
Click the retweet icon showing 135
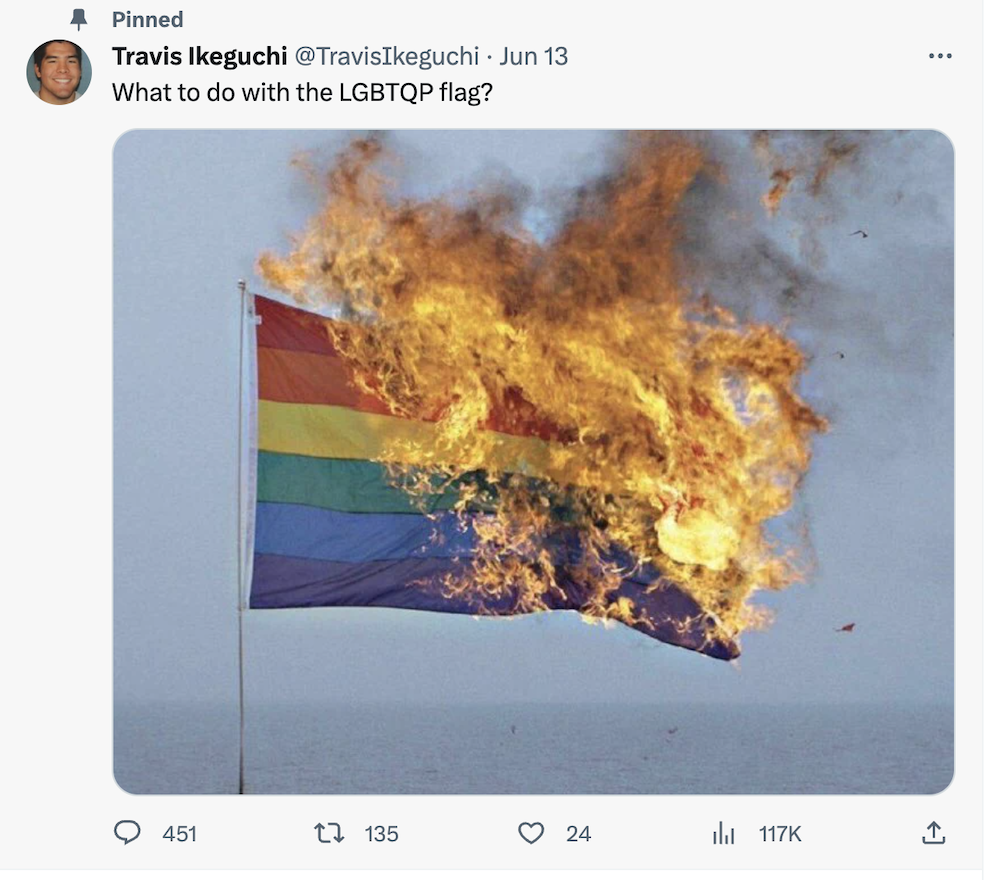(329, 833)
